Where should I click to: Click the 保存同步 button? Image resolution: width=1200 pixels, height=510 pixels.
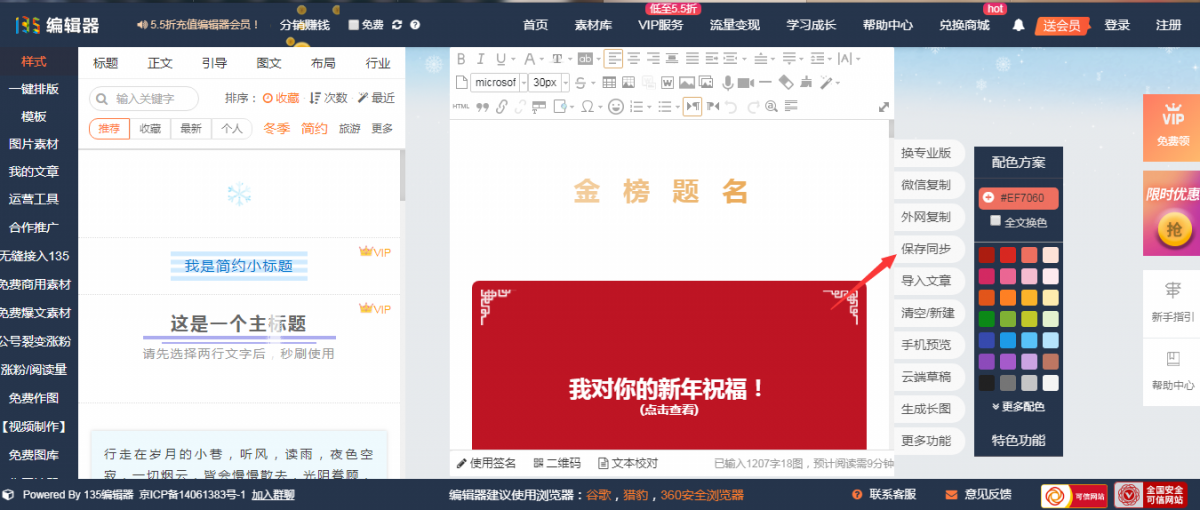tap(926, 249)
